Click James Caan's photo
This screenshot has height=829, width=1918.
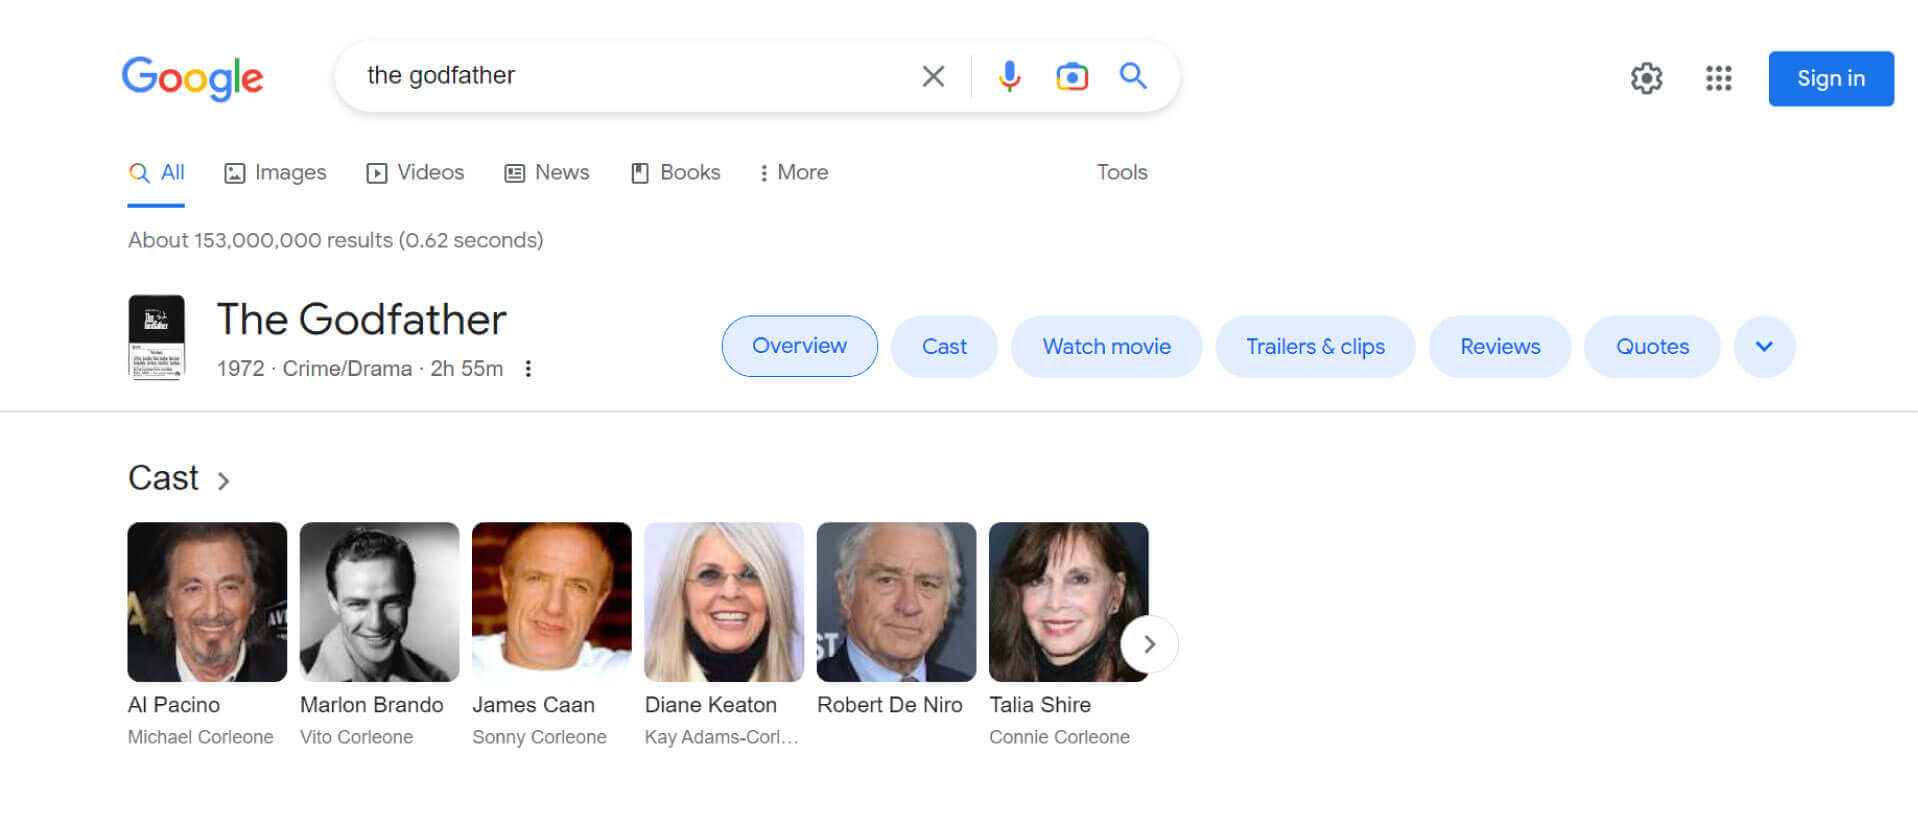click(x=552, y=602)
